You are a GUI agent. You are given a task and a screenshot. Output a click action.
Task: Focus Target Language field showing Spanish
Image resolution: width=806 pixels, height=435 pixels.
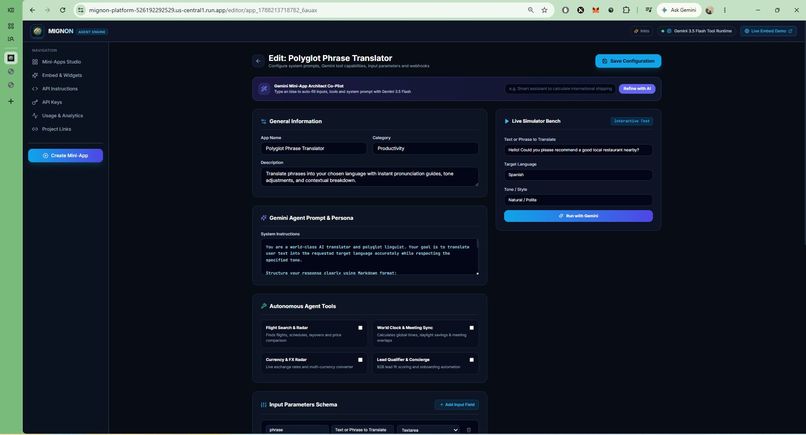(578, 175)
